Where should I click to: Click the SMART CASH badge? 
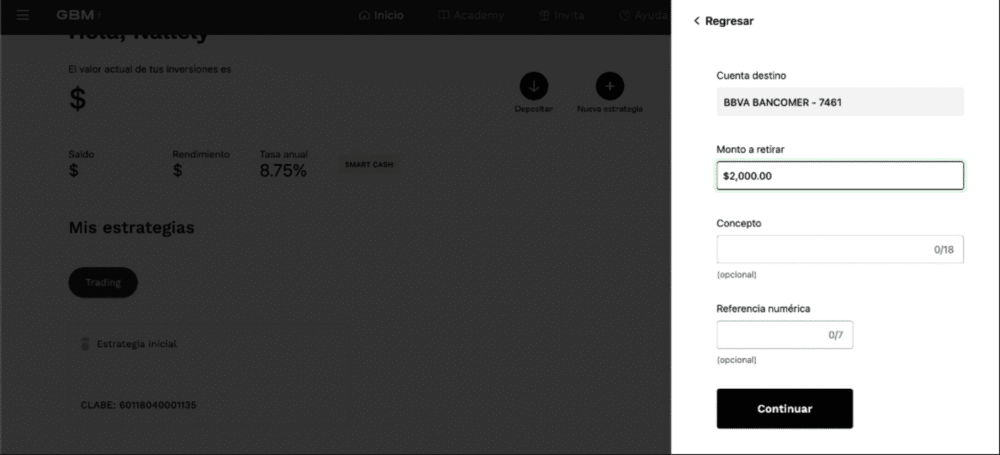click(369, 165)
